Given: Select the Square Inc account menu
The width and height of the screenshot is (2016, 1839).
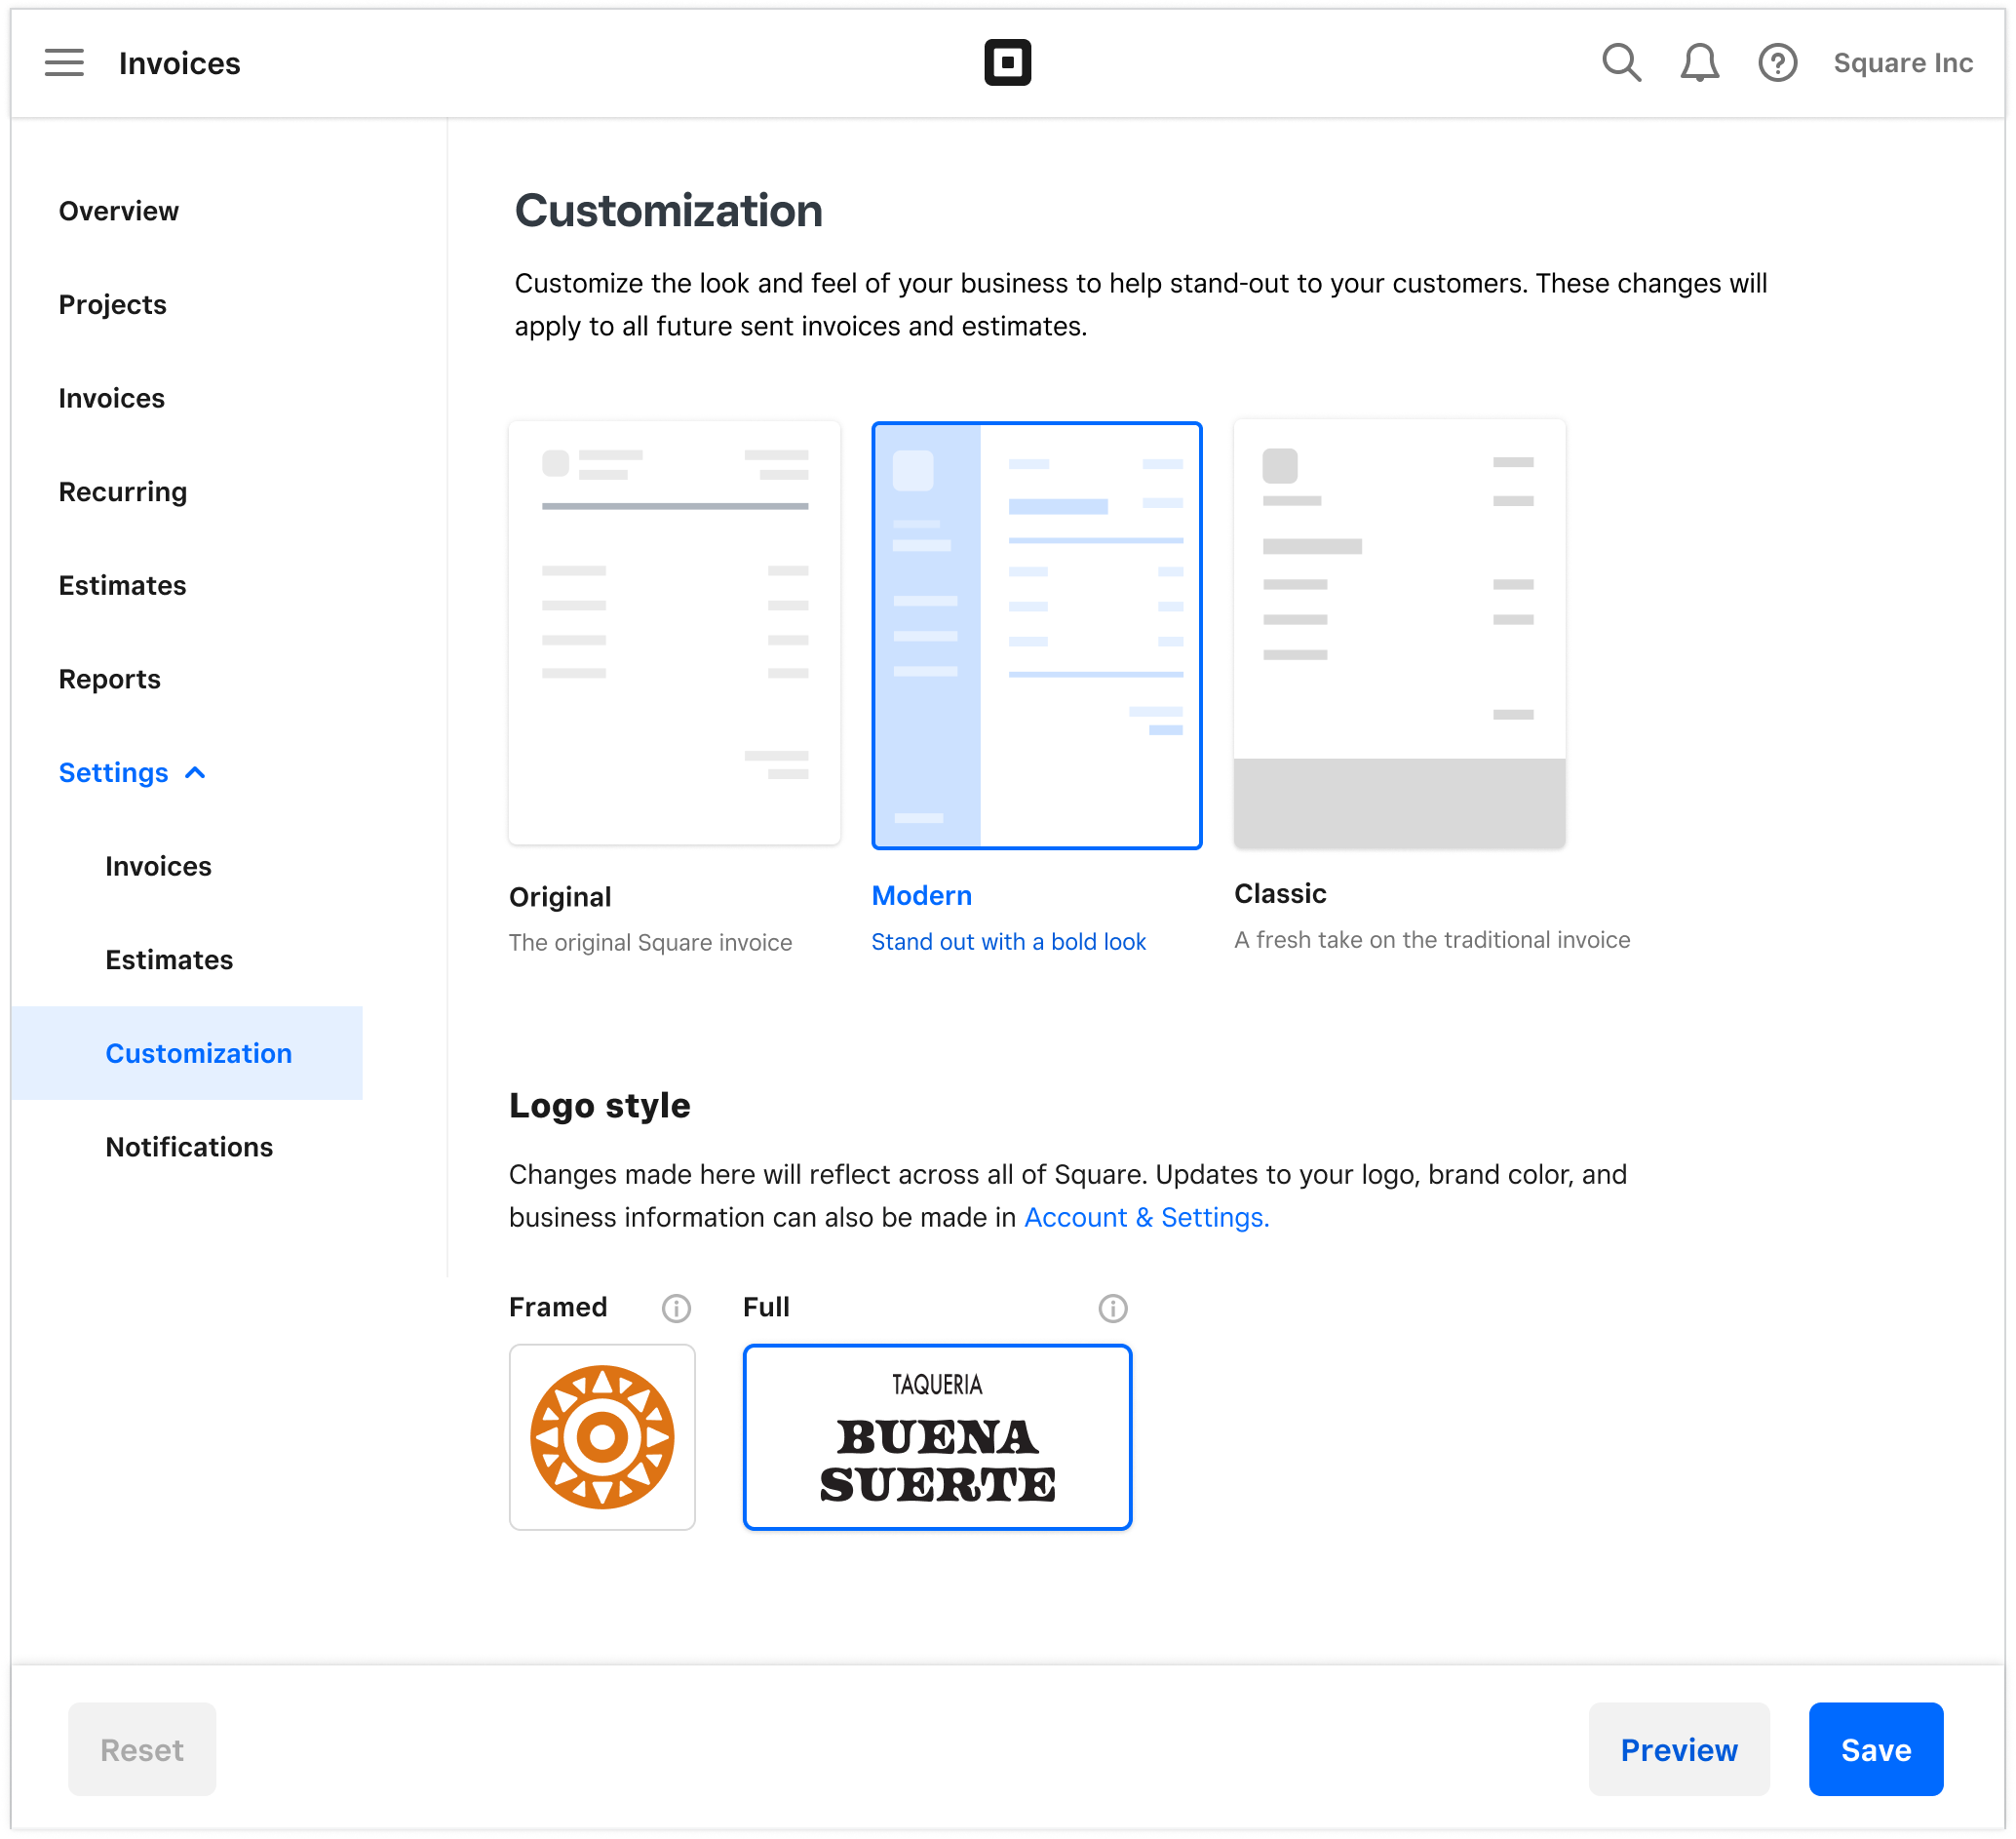Looking at the screenshot, I should click(x=1901, y=62).
